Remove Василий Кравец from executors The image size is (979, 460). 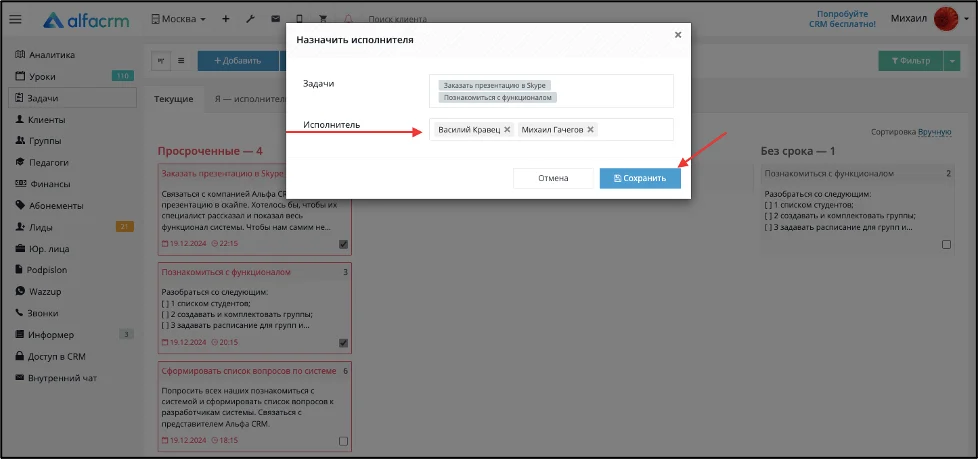coord(507,130)
